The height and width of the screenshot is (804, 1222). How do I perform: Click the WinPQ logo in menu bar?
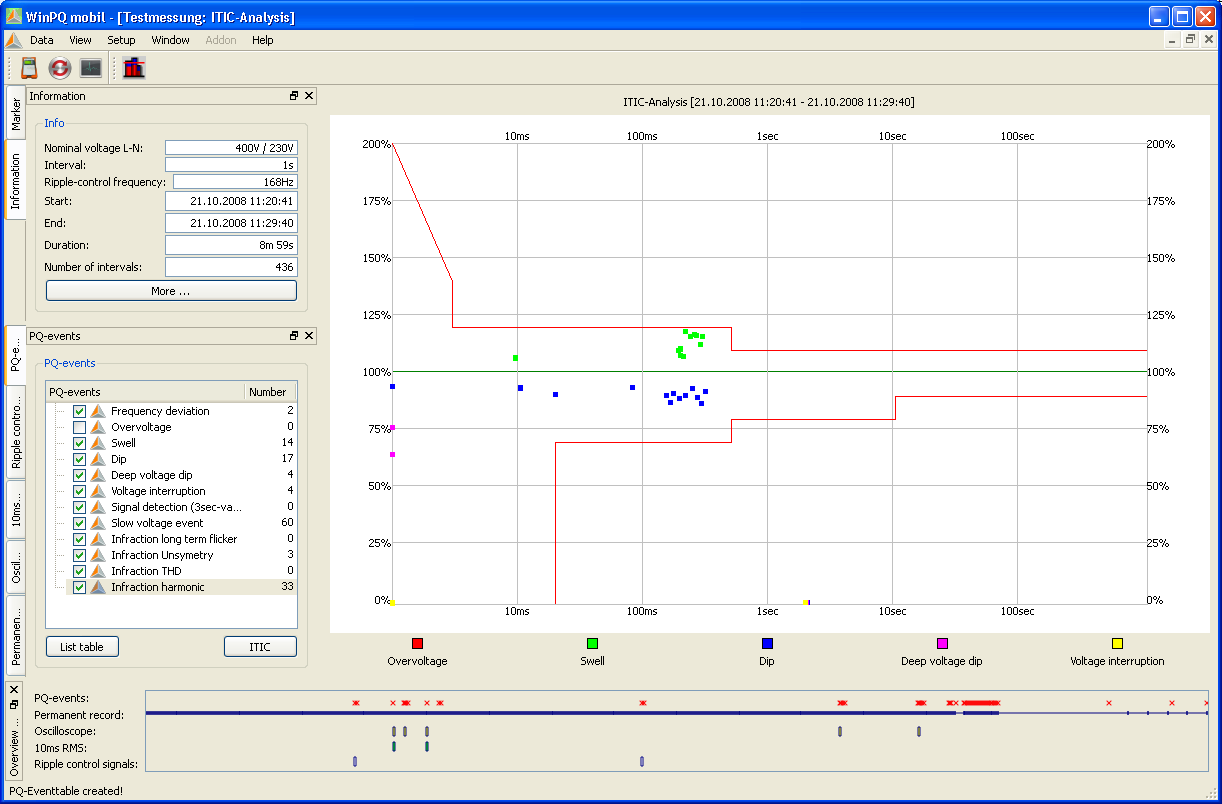click(x=13, y=40)
